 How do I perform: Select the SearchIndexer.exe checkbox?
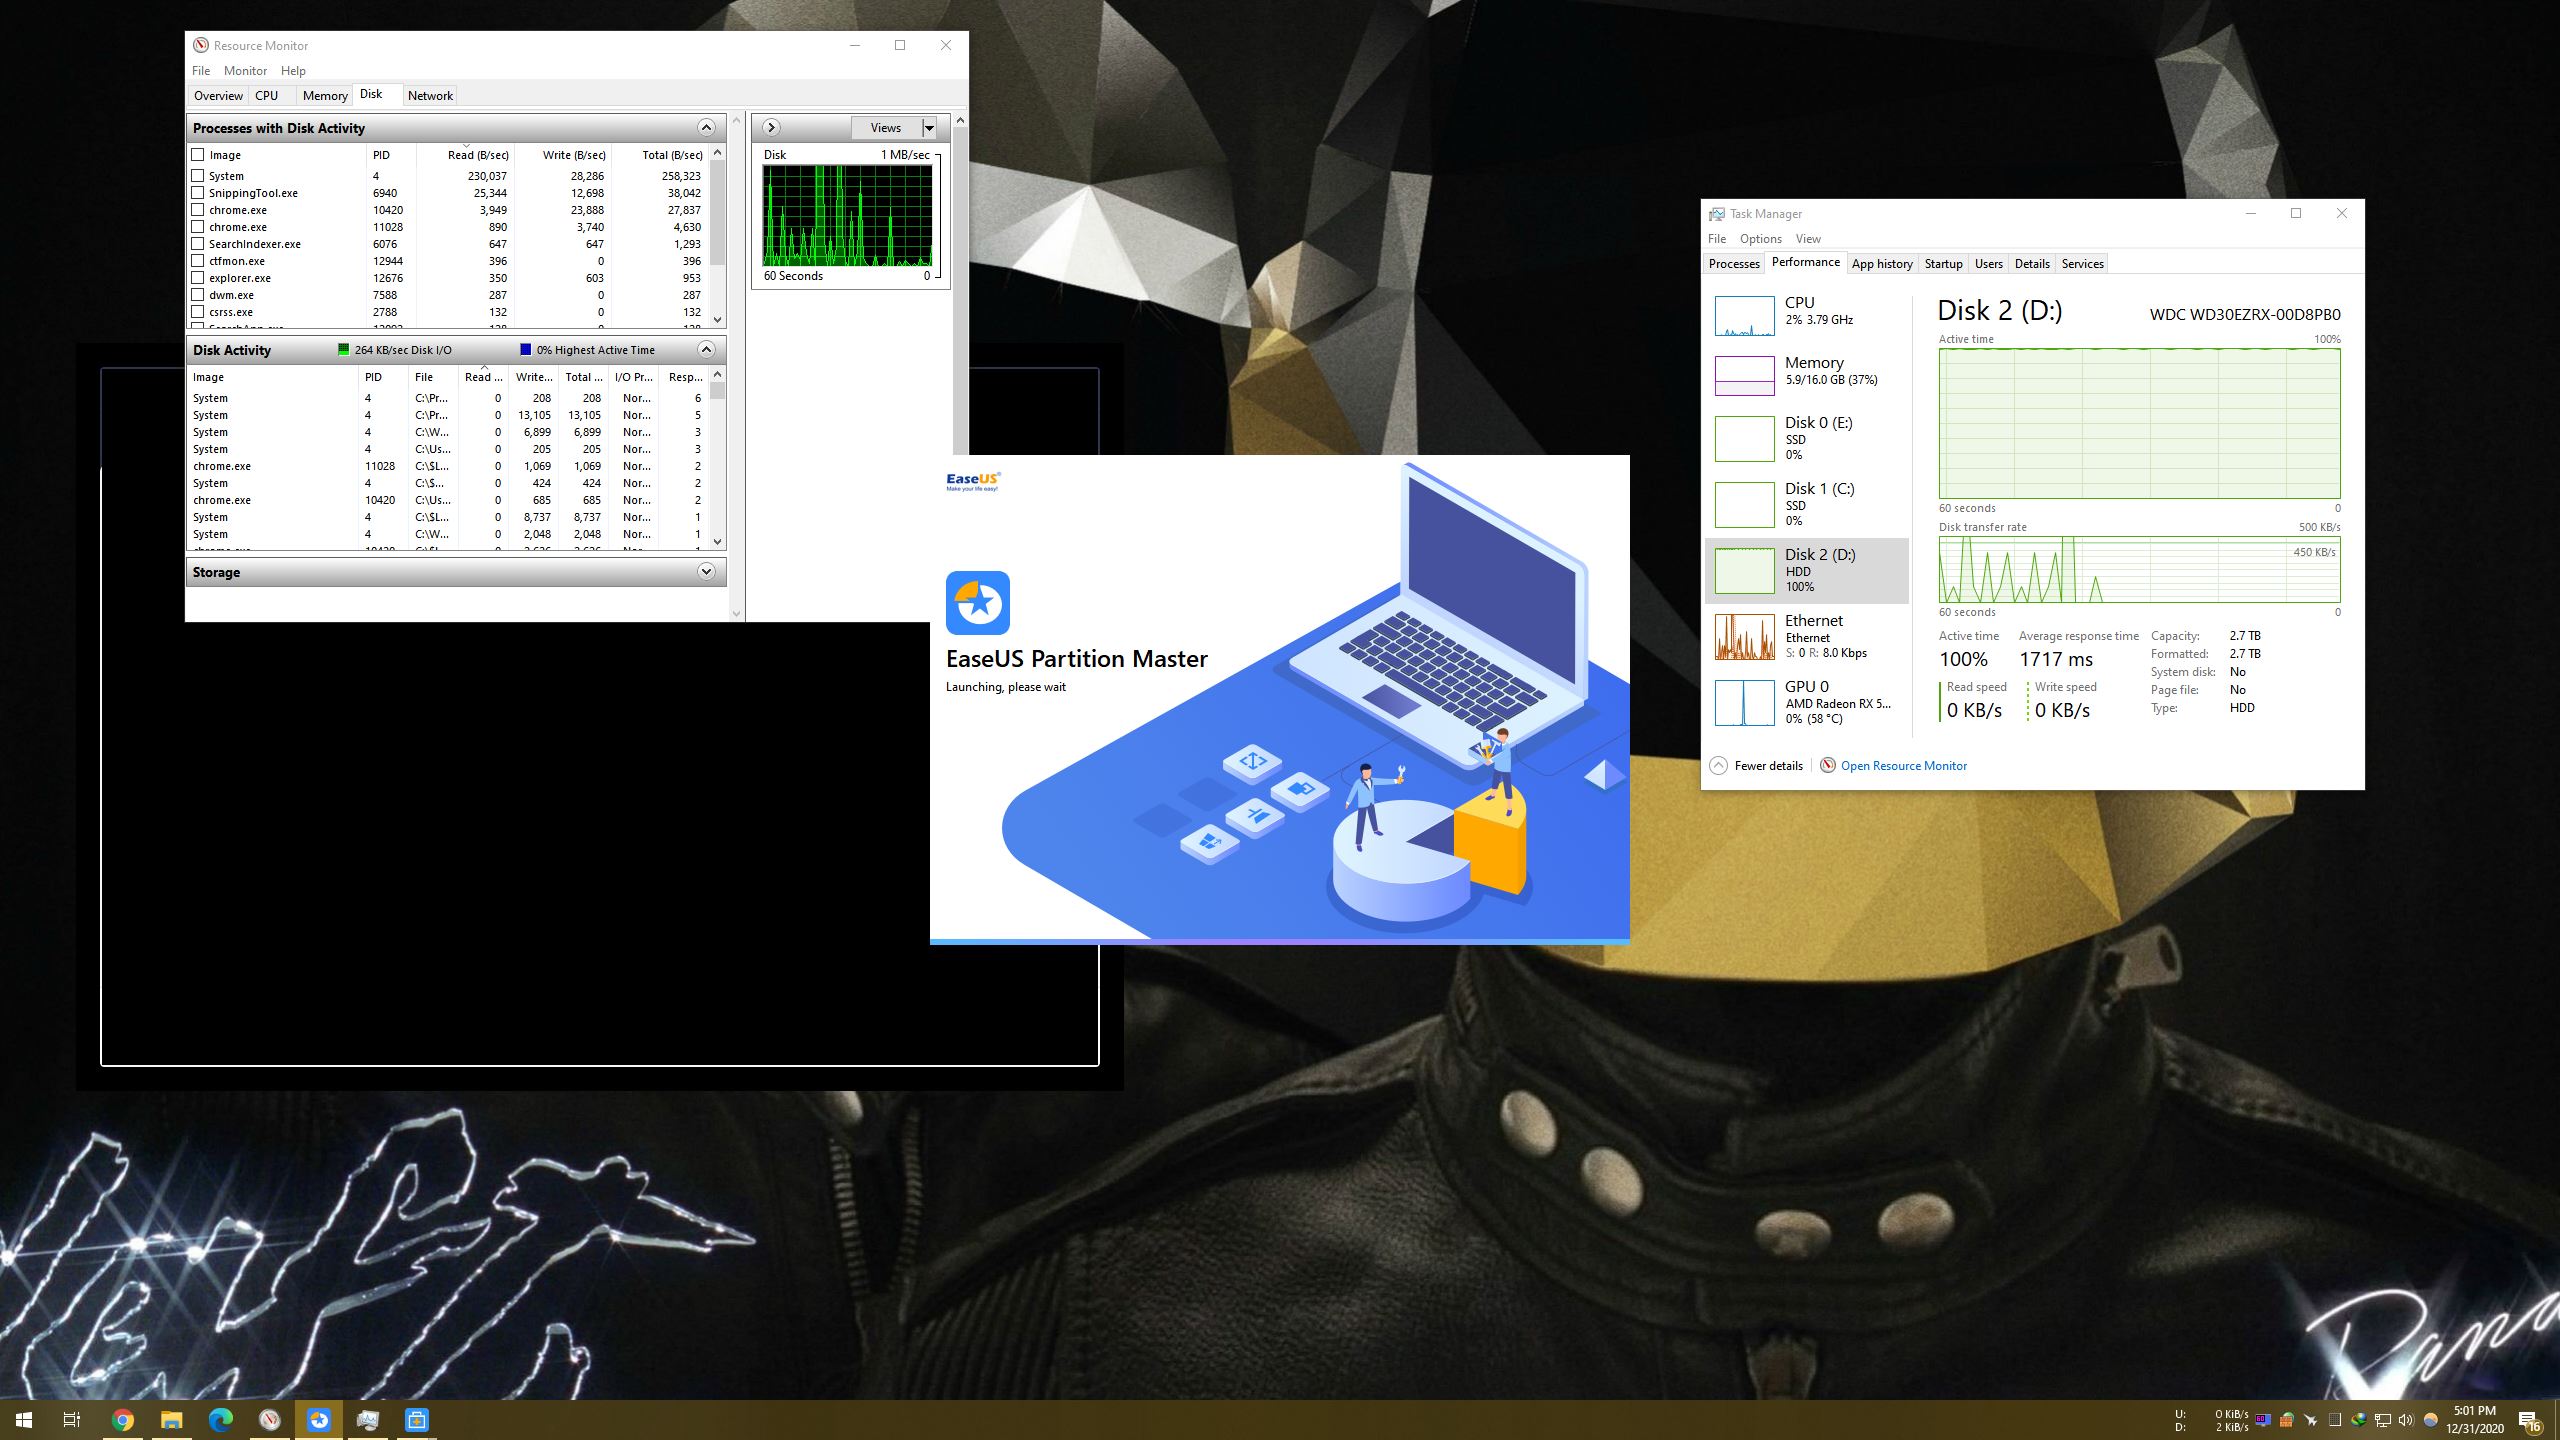[x=198, y=244]
